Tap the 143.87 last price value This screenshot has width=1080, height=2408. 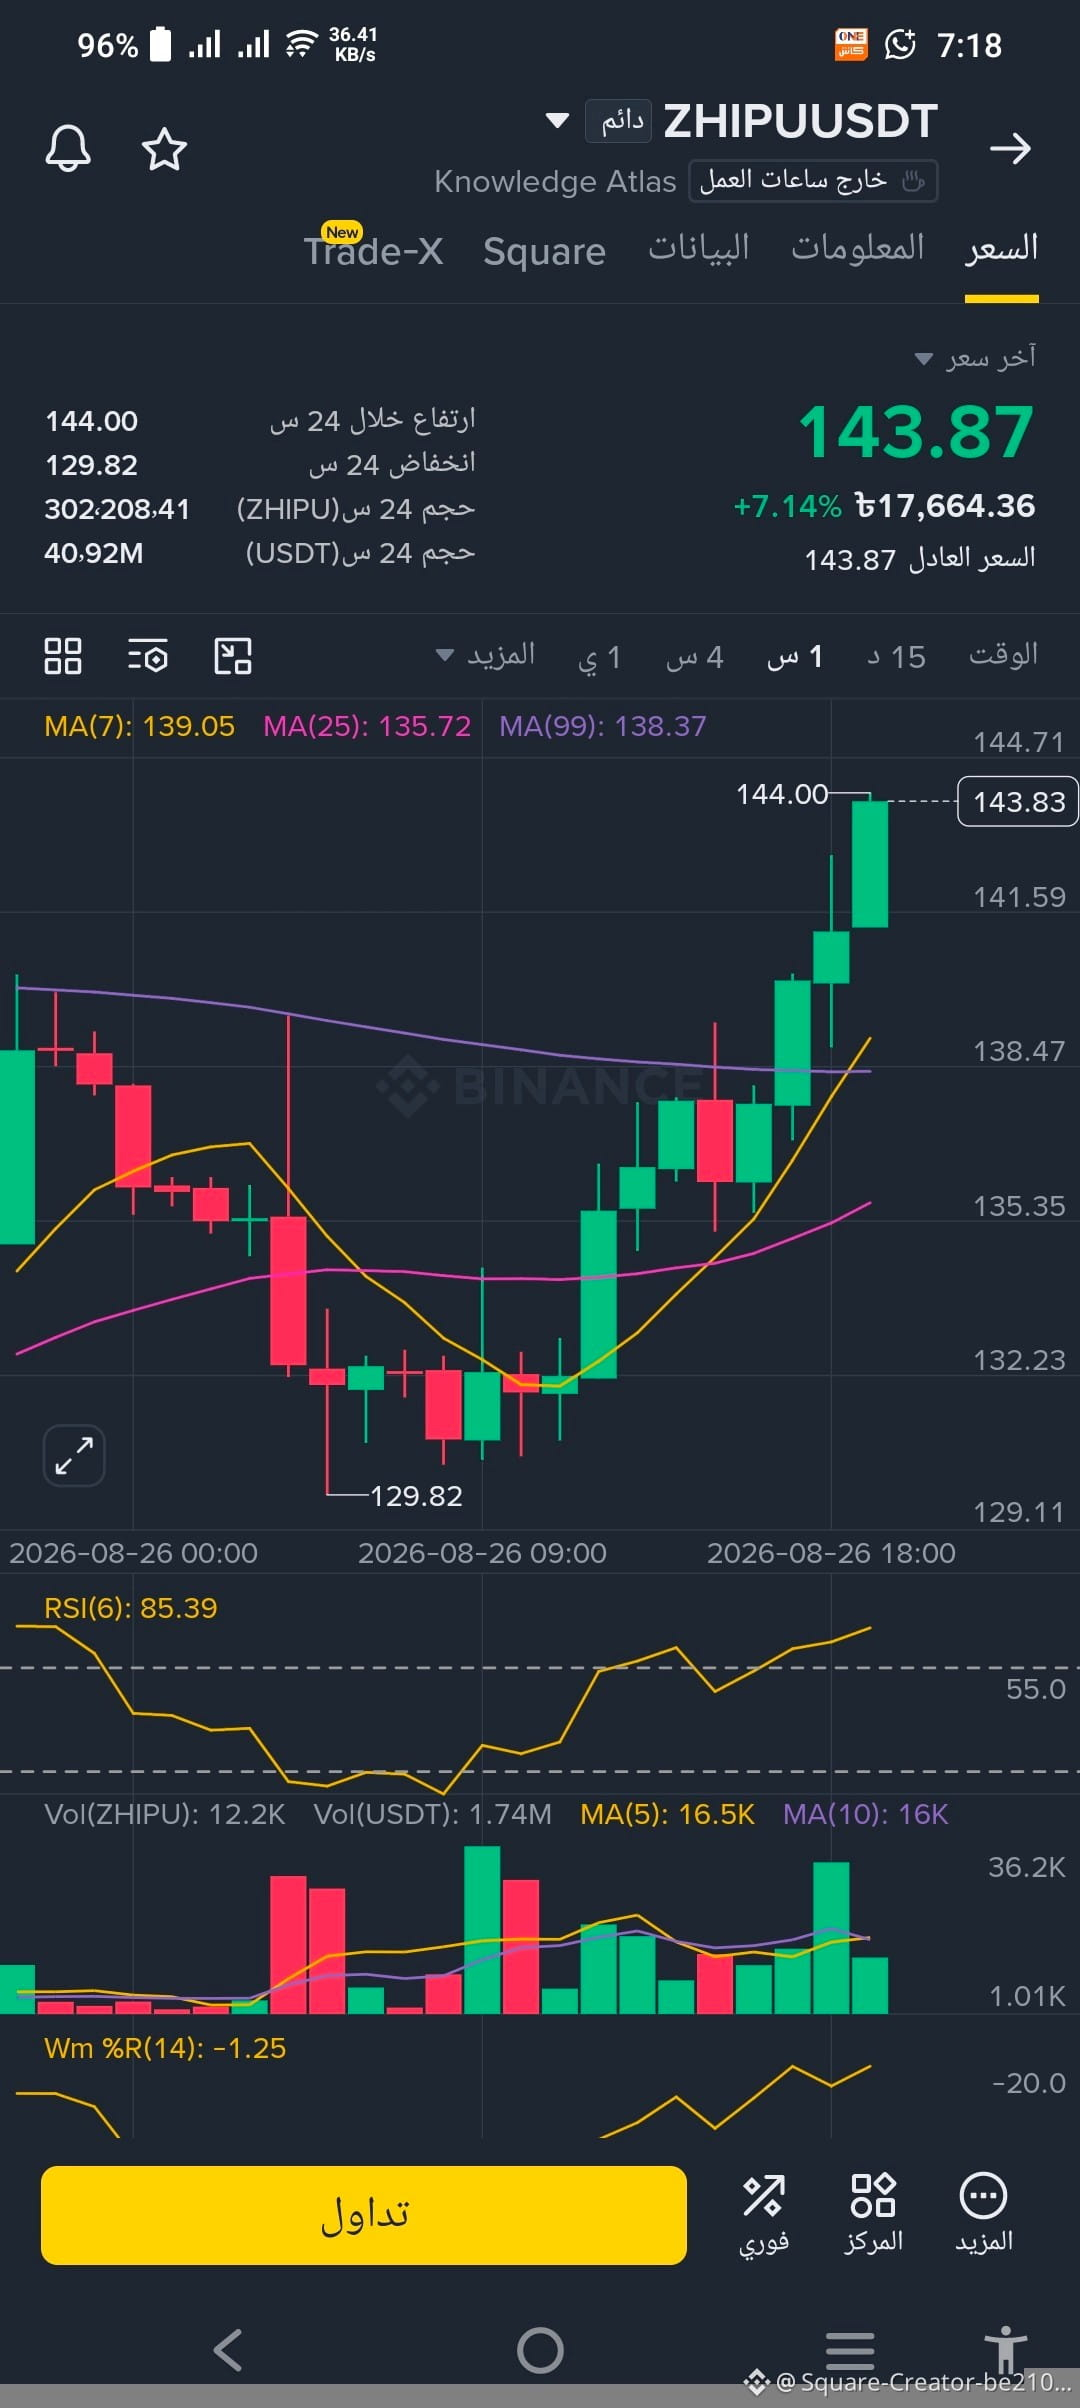pyautogui.click(x=916, y=433)
